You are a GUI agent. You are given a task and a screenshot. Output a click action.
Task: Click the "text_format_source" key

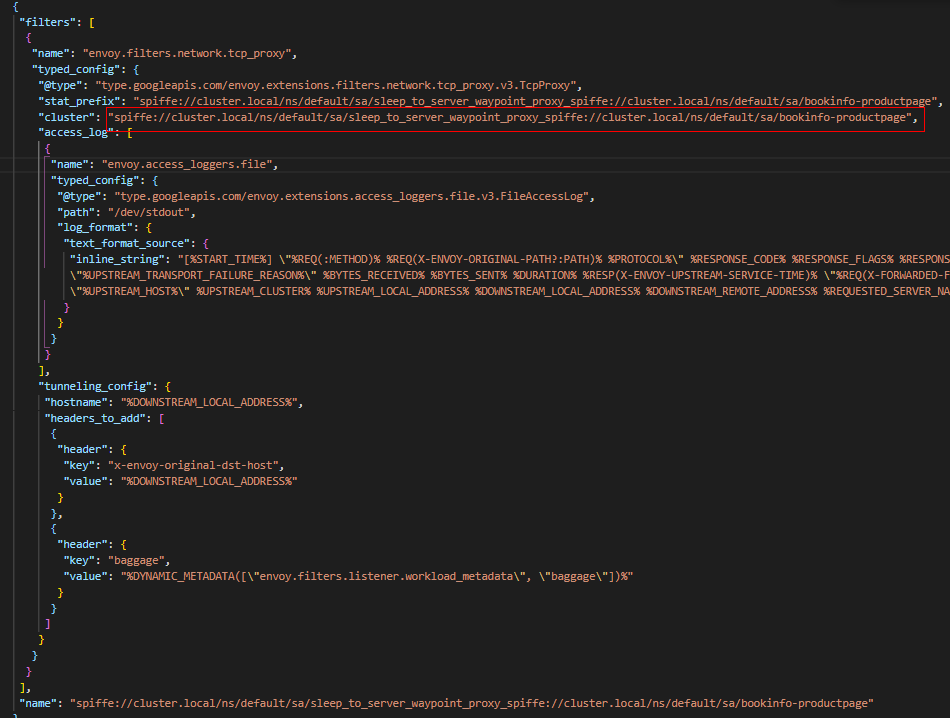click(x=126, y=244)
